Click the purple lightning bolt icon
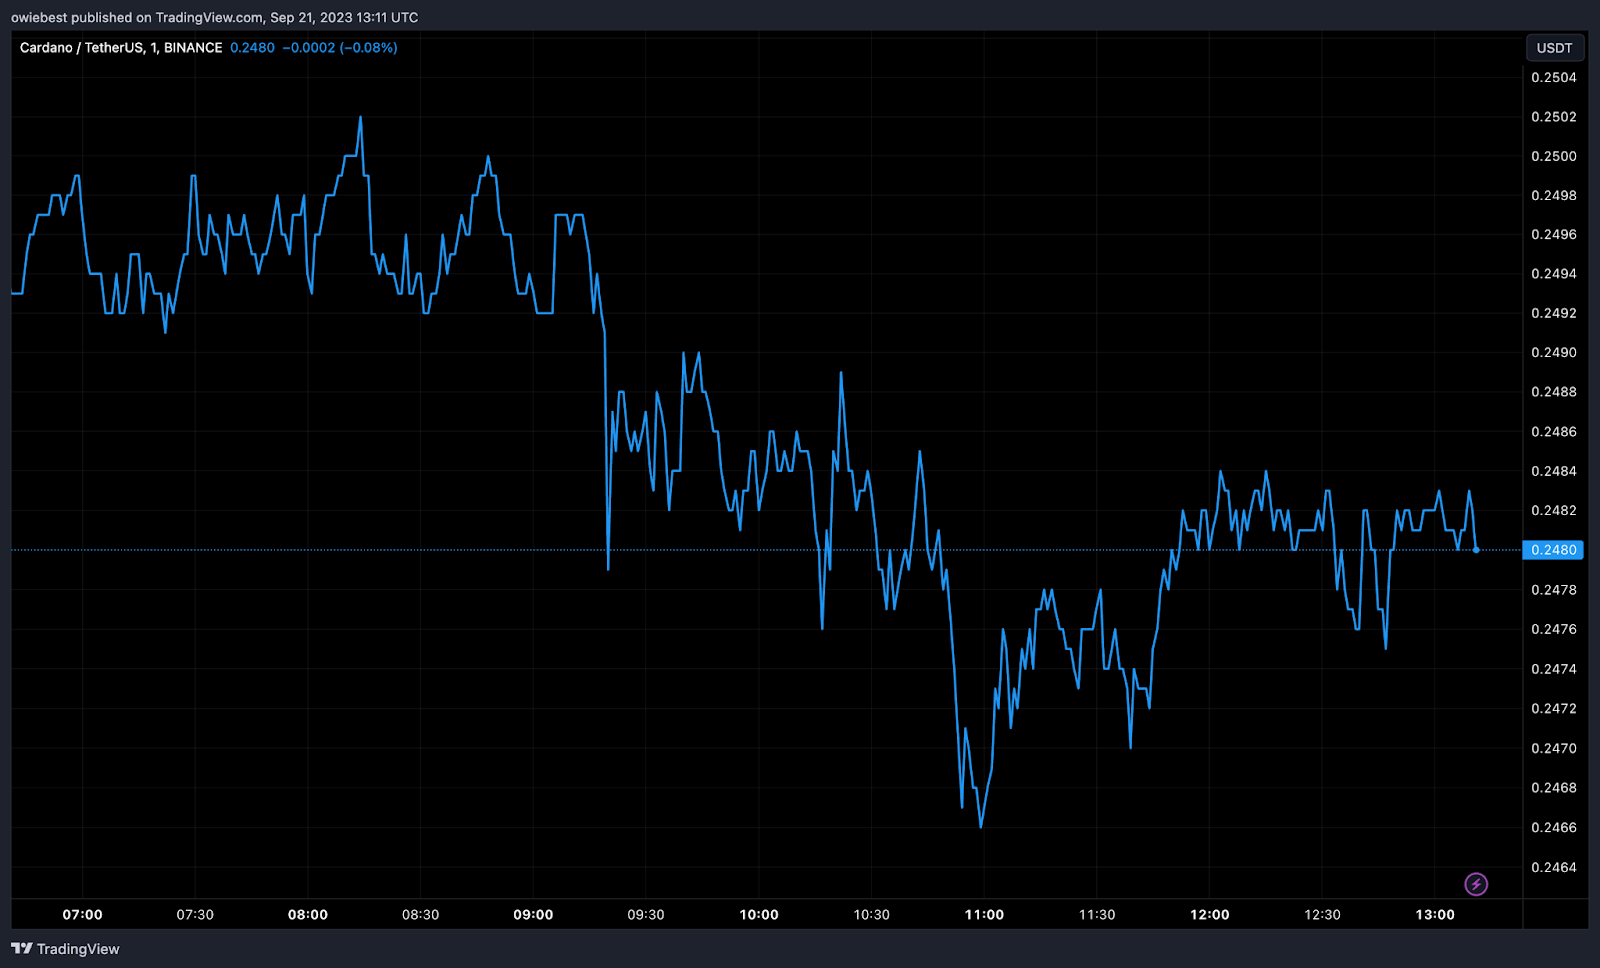The width and height of the screenshot is (1600, 968). 1476,884
